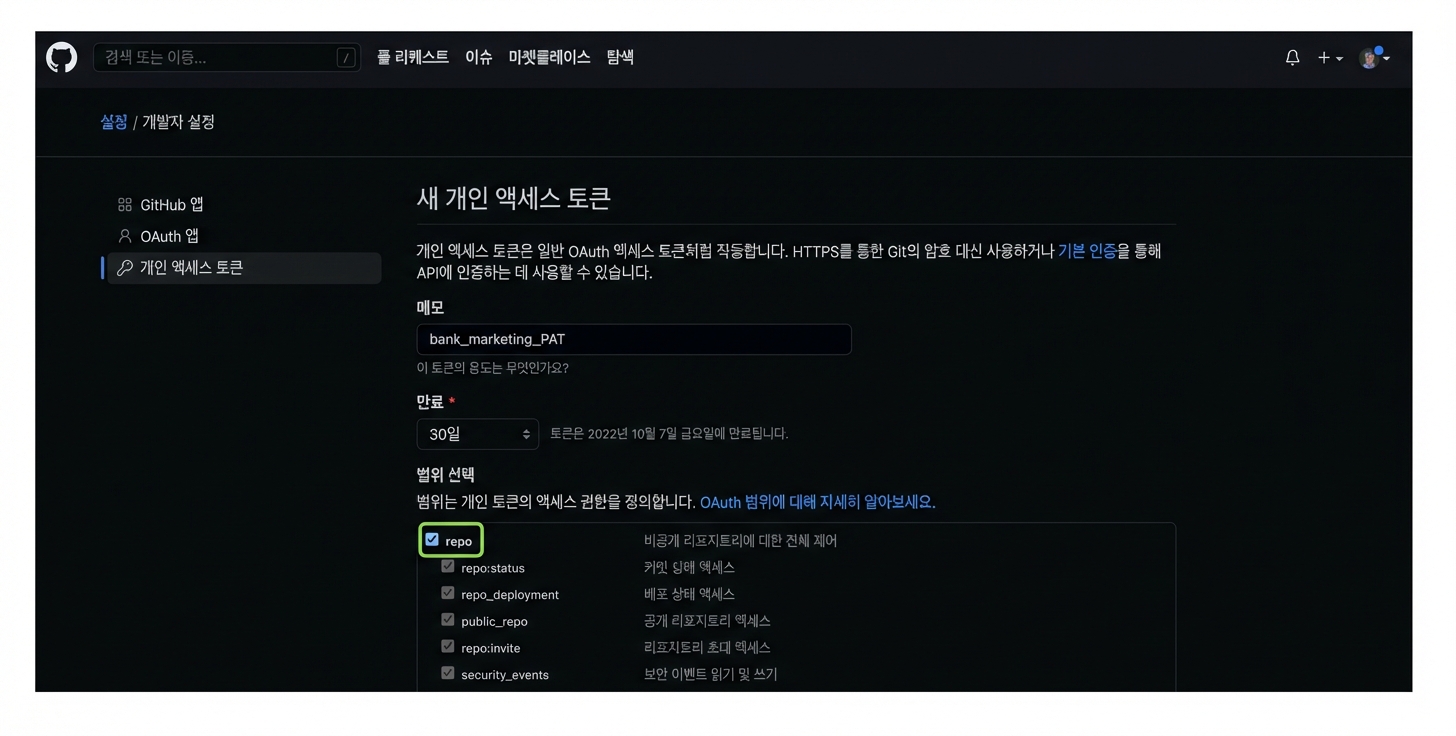Focus the 검색 또는 이동 search box
Viewport: 1456px width, 736px height.
click(227, 58)
